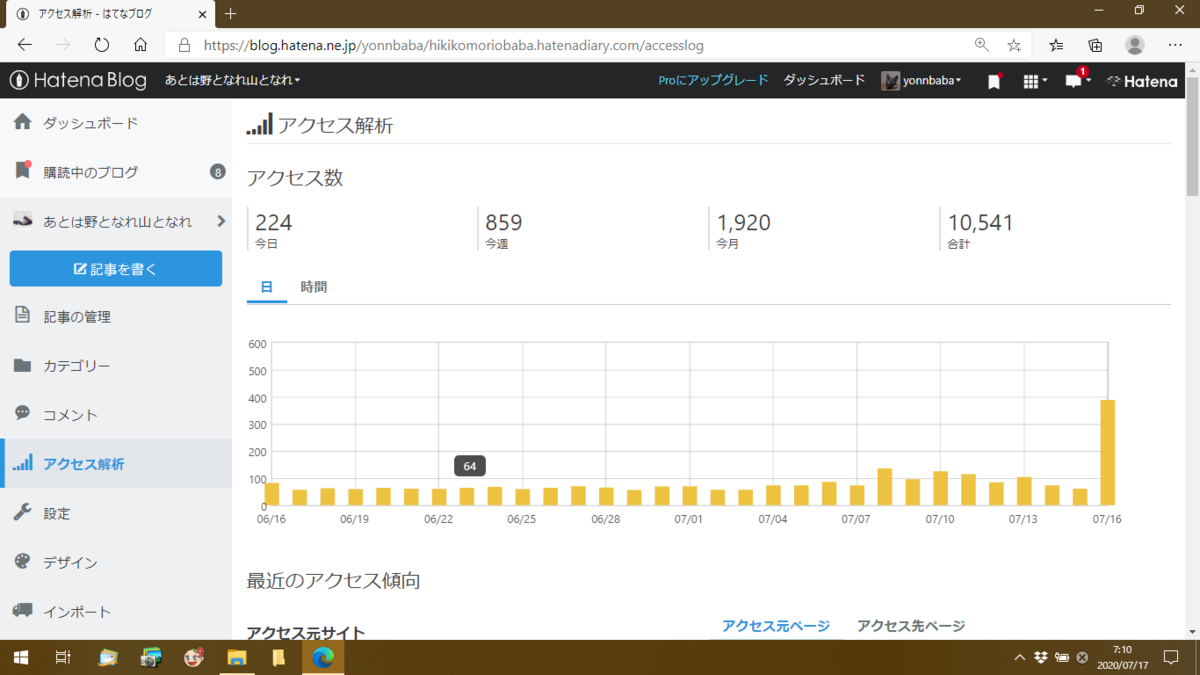This screenshot has width=1200, height=675.
Task: Add page to favorites with star icon
Action: pyautogui.click(x=1014, y=45)
